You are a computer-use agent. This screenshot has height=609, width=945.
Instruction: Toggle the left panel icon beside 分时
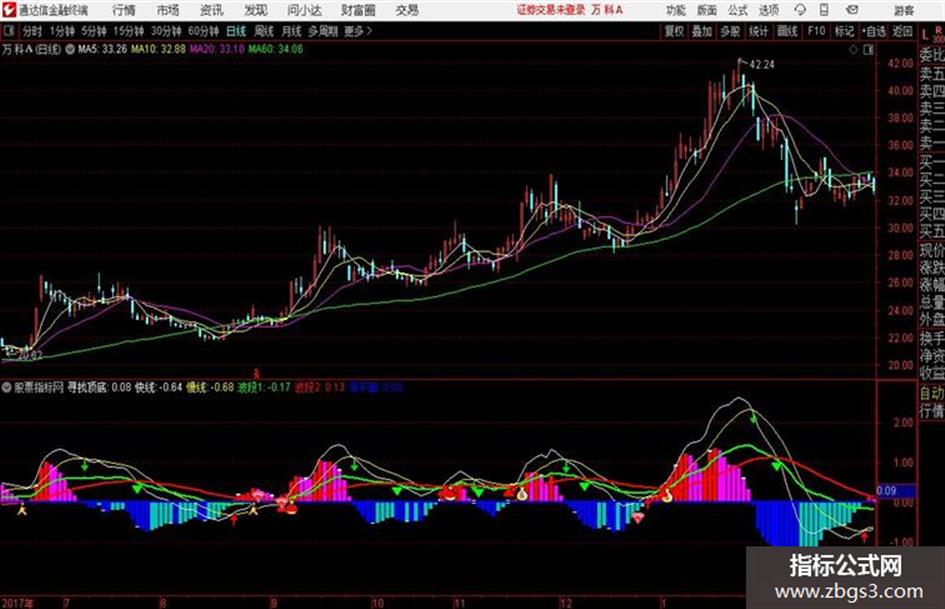click(8, 31)
